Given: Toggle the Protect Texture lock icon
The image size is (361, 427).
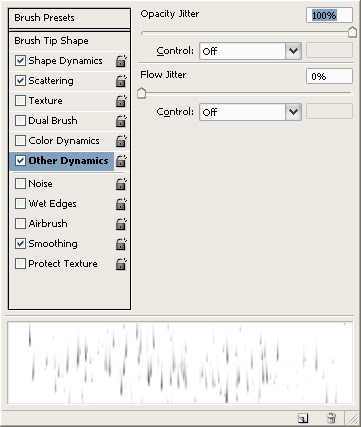Looking at the screenshot, I should [121, 264].
